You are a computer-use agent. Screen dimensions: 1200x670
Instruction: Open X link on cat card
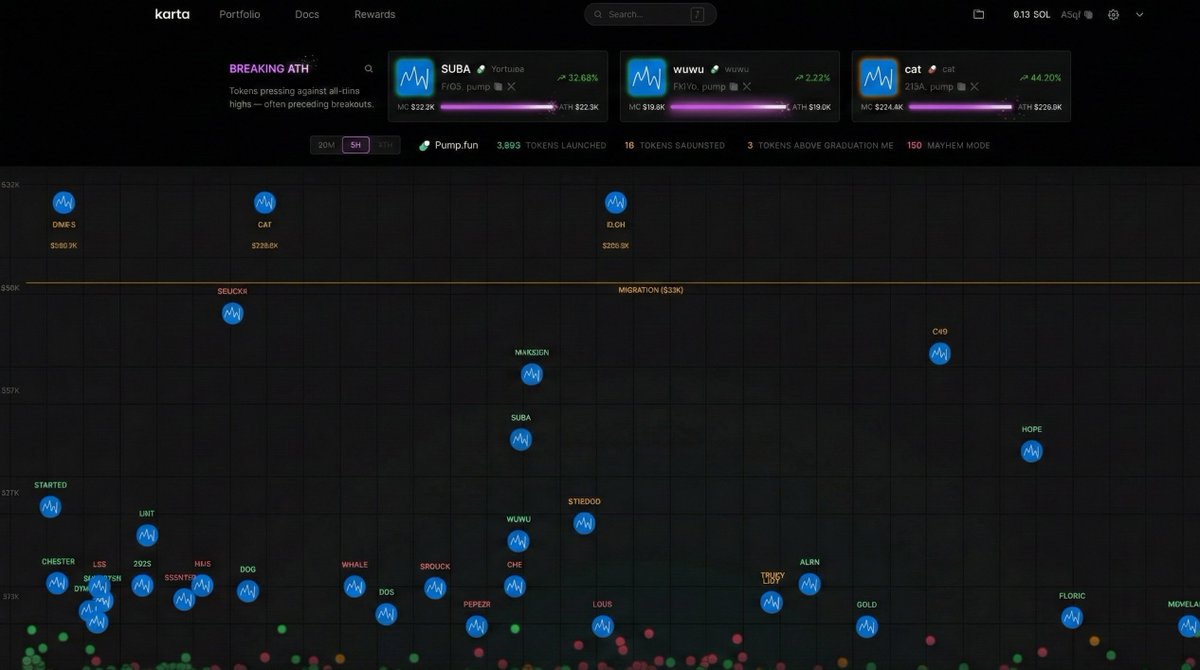(x=975, y=87)
